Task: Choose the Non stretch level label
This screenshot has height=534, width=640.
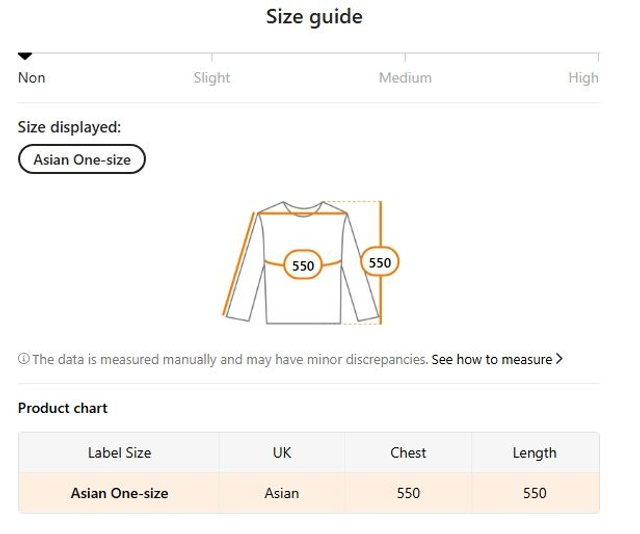Action: (32, 78)
